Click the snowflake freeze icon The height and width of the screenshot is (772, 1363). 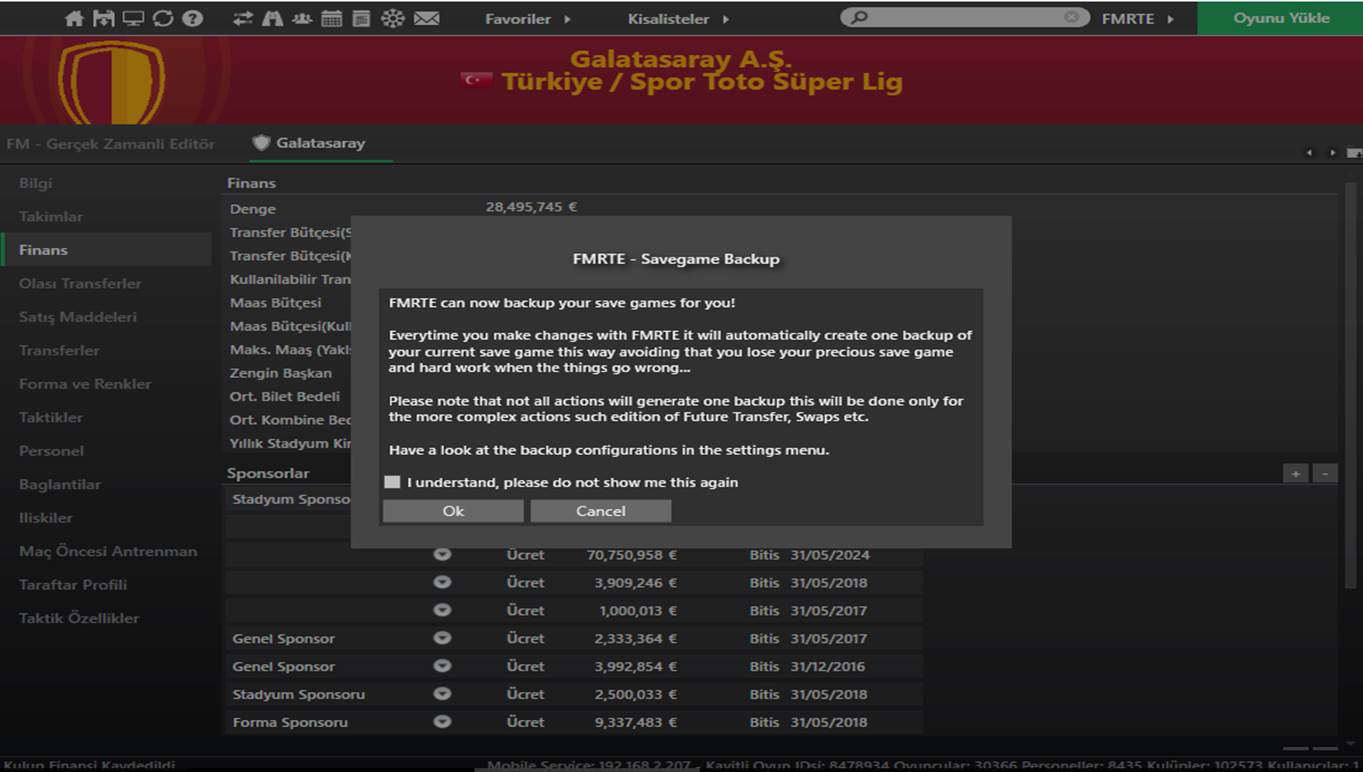(393, 18)
